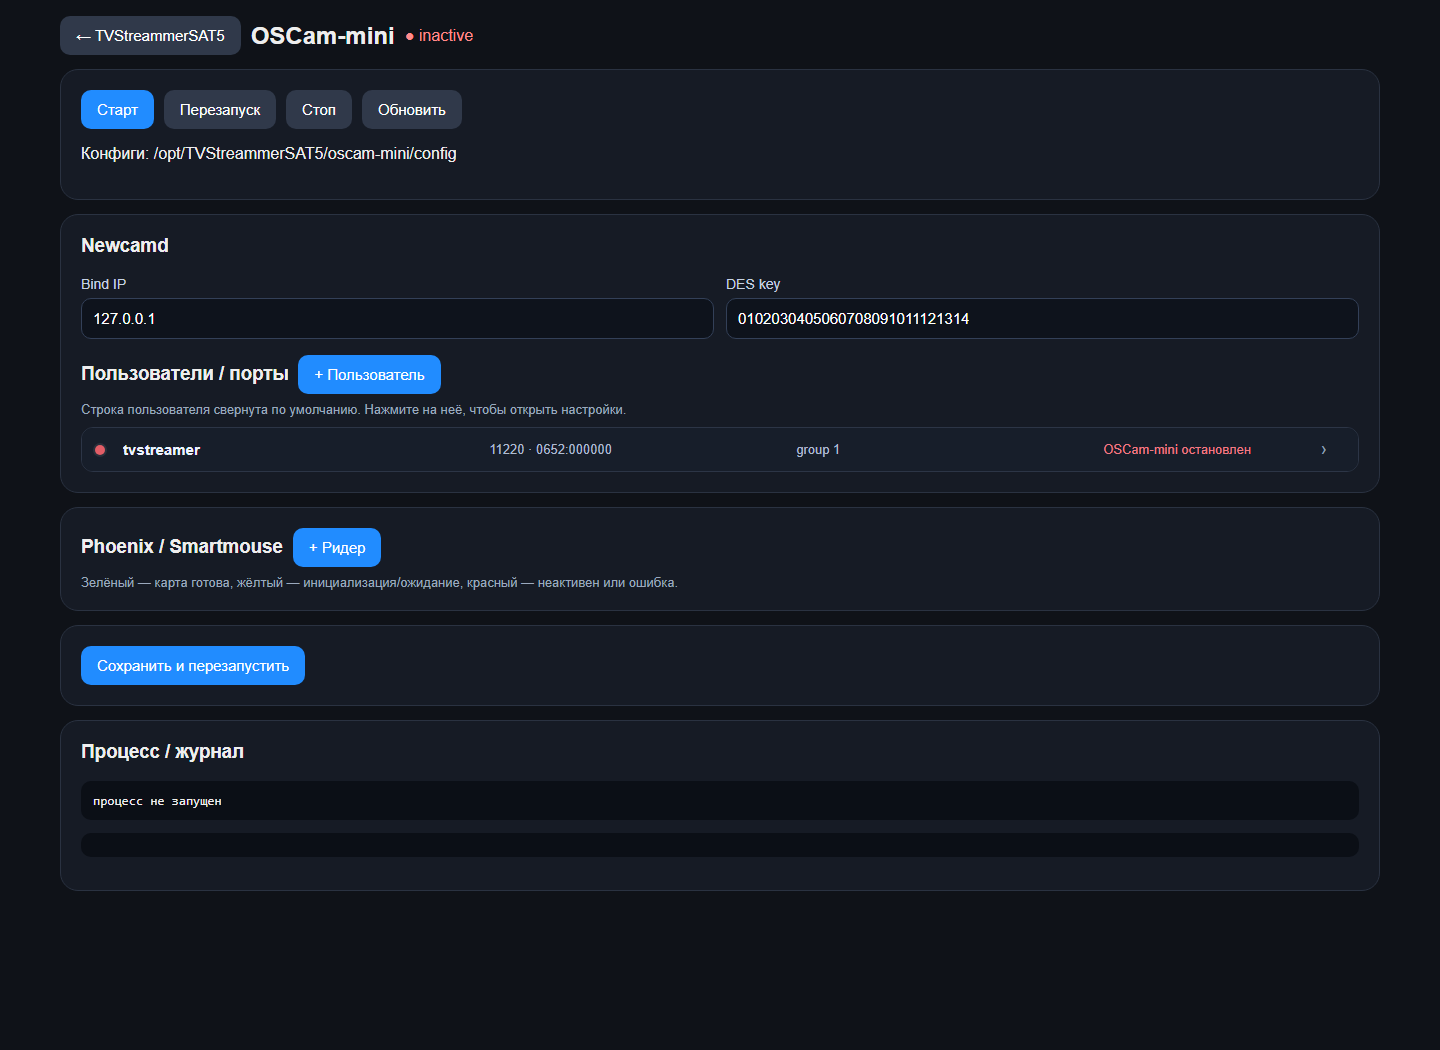Screen dimensions: 1440x1050
Task: Click the Пользователи / порты heading
Action: [185, 374]
